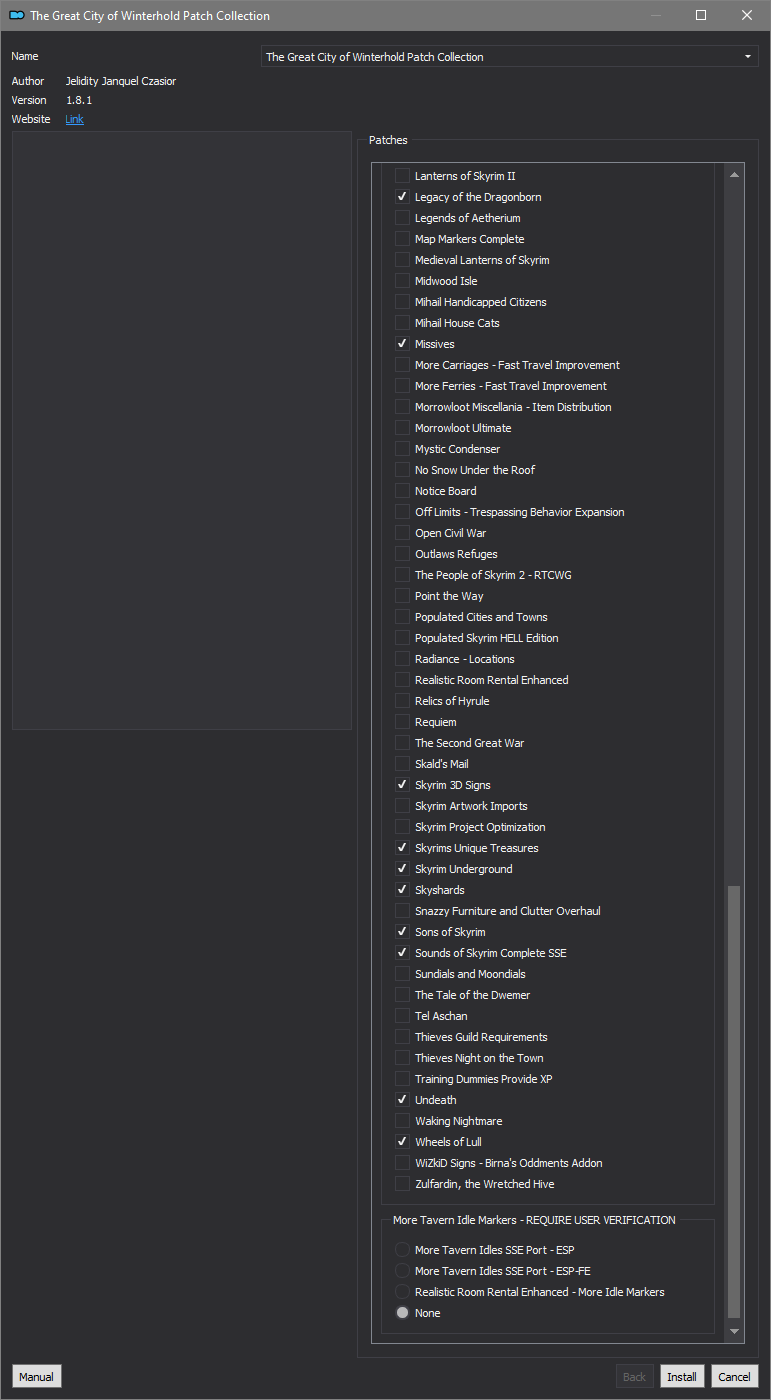Check the Notice Board patch
The height and width of the screenshot is (1400, 771).
(402, 491)
